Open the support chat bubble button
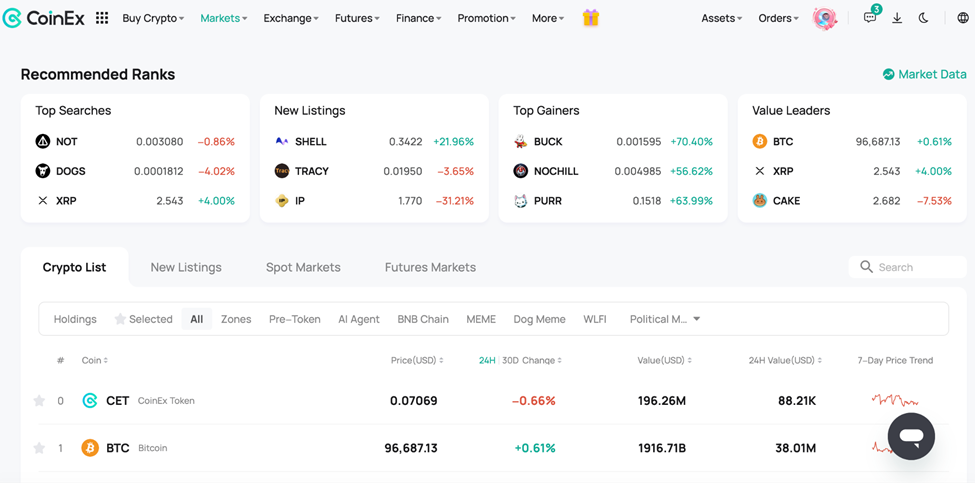Viewport: 975px width, 483px height. click(911, 436)
